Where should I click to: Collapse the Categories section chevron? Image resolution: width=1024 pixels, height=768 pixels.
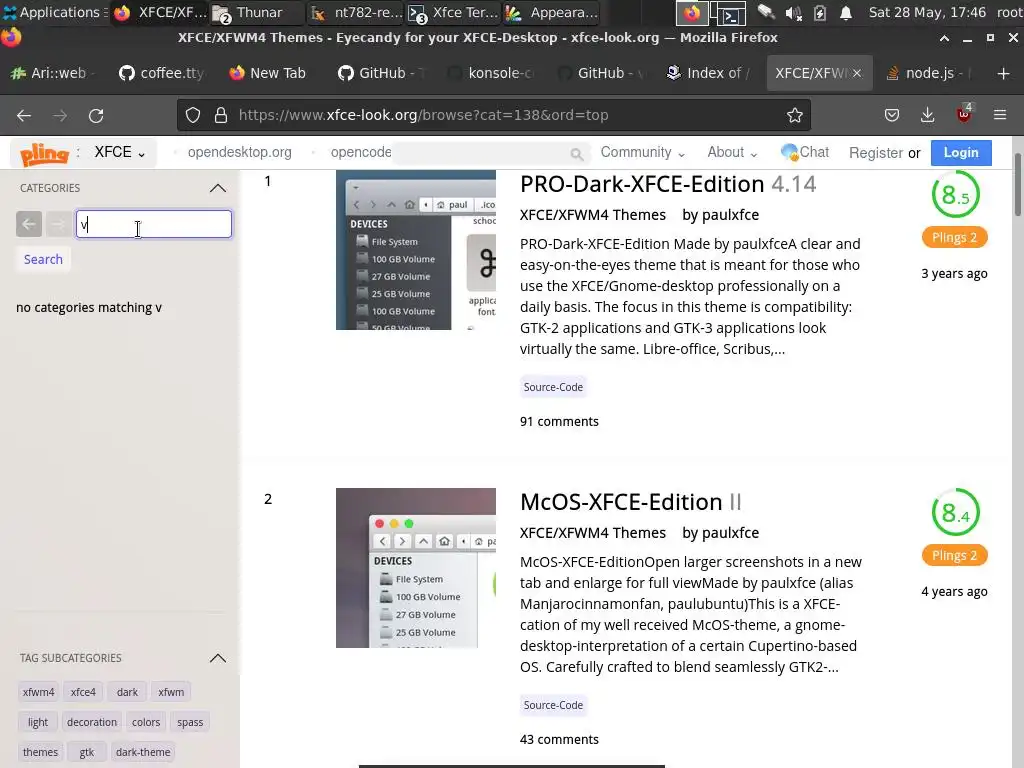217,188
